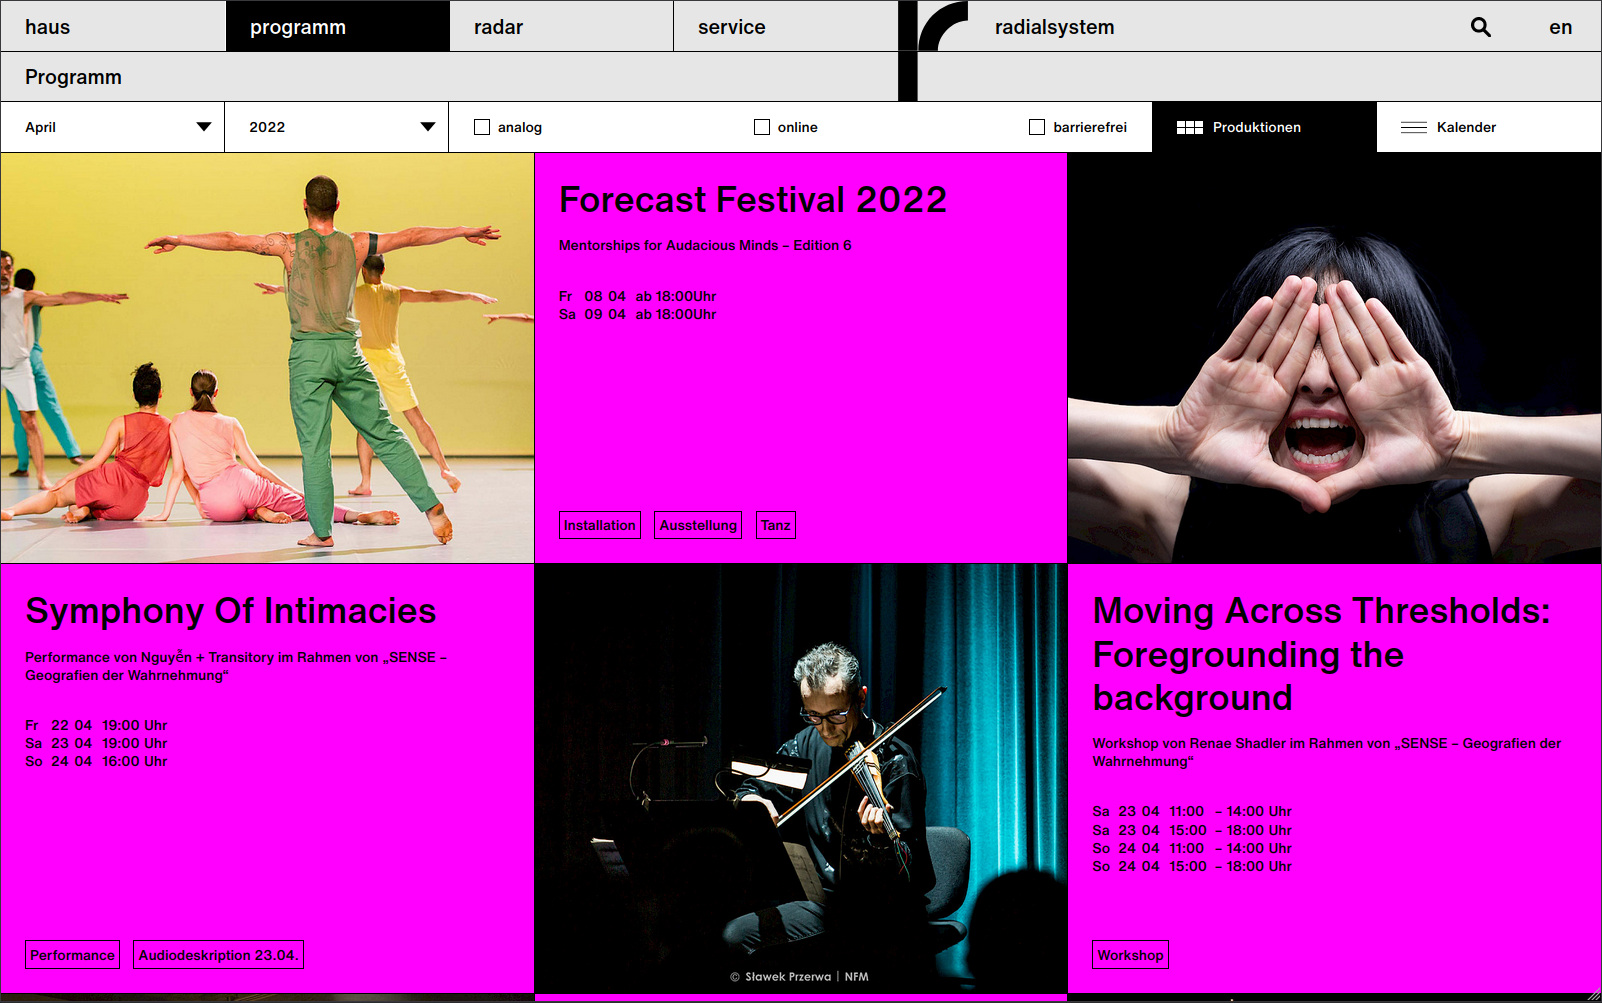Click the radialsystem logo mark
The image size is (1602, 1003).
pyautogui.click(x=941, y=27)
